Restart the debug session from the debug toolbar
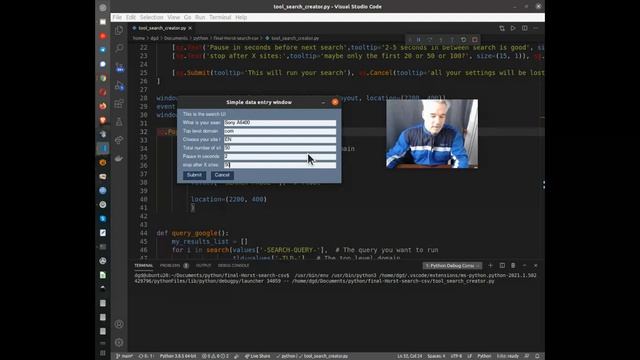Image resolution: width=640 pixels, height=360 pixels. point(463,40)
